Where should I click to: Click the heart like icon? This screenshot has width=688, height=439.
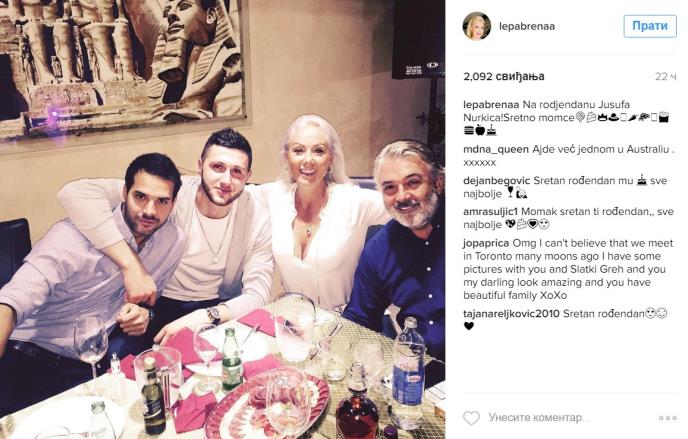pos(471,418)
